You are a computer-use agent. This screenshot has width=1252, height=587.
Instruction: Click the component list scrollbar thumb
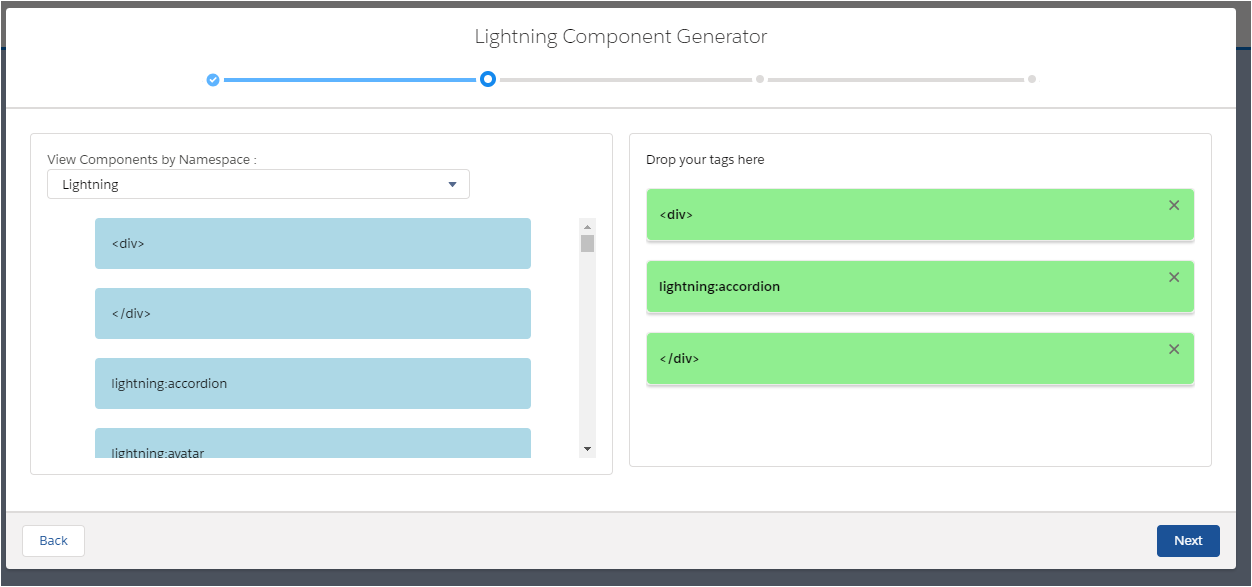click(x=587, y=243)
